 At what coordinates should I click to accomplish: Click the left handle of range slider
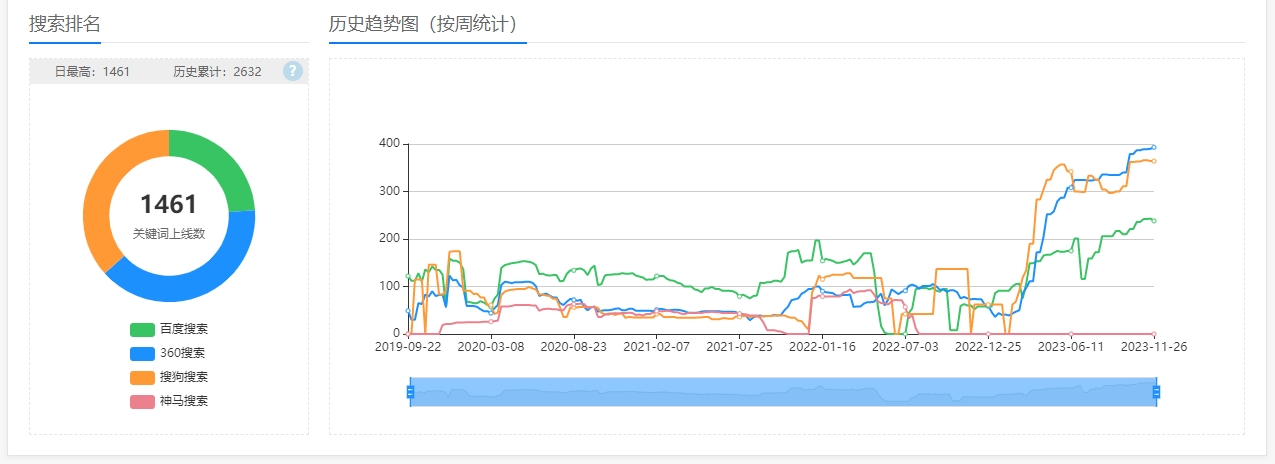[x=410, y=392]
